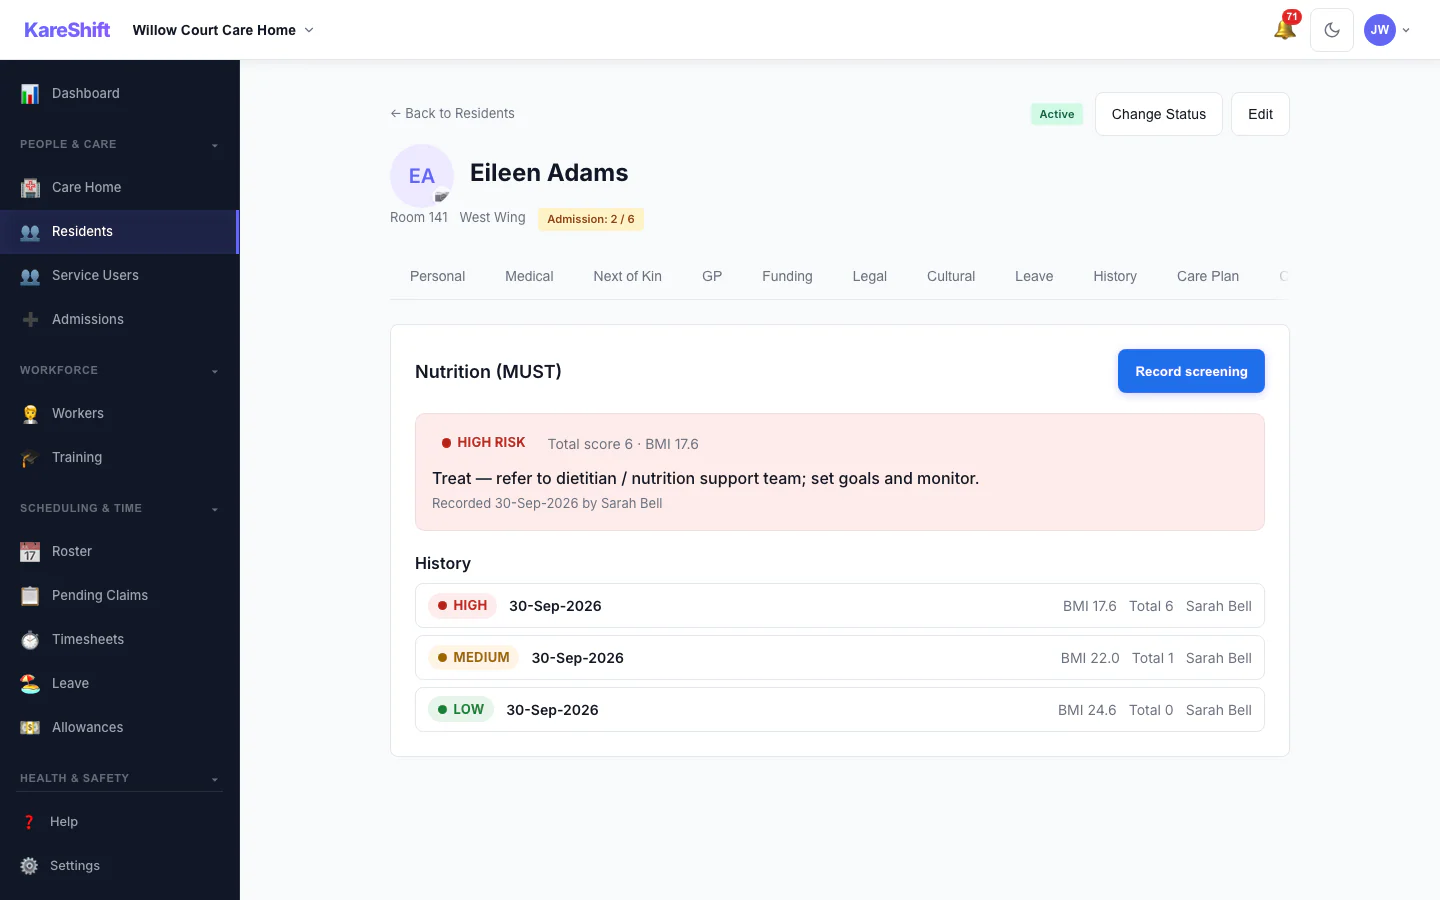Open the Next of Kin tab

(x=627, y=276)
